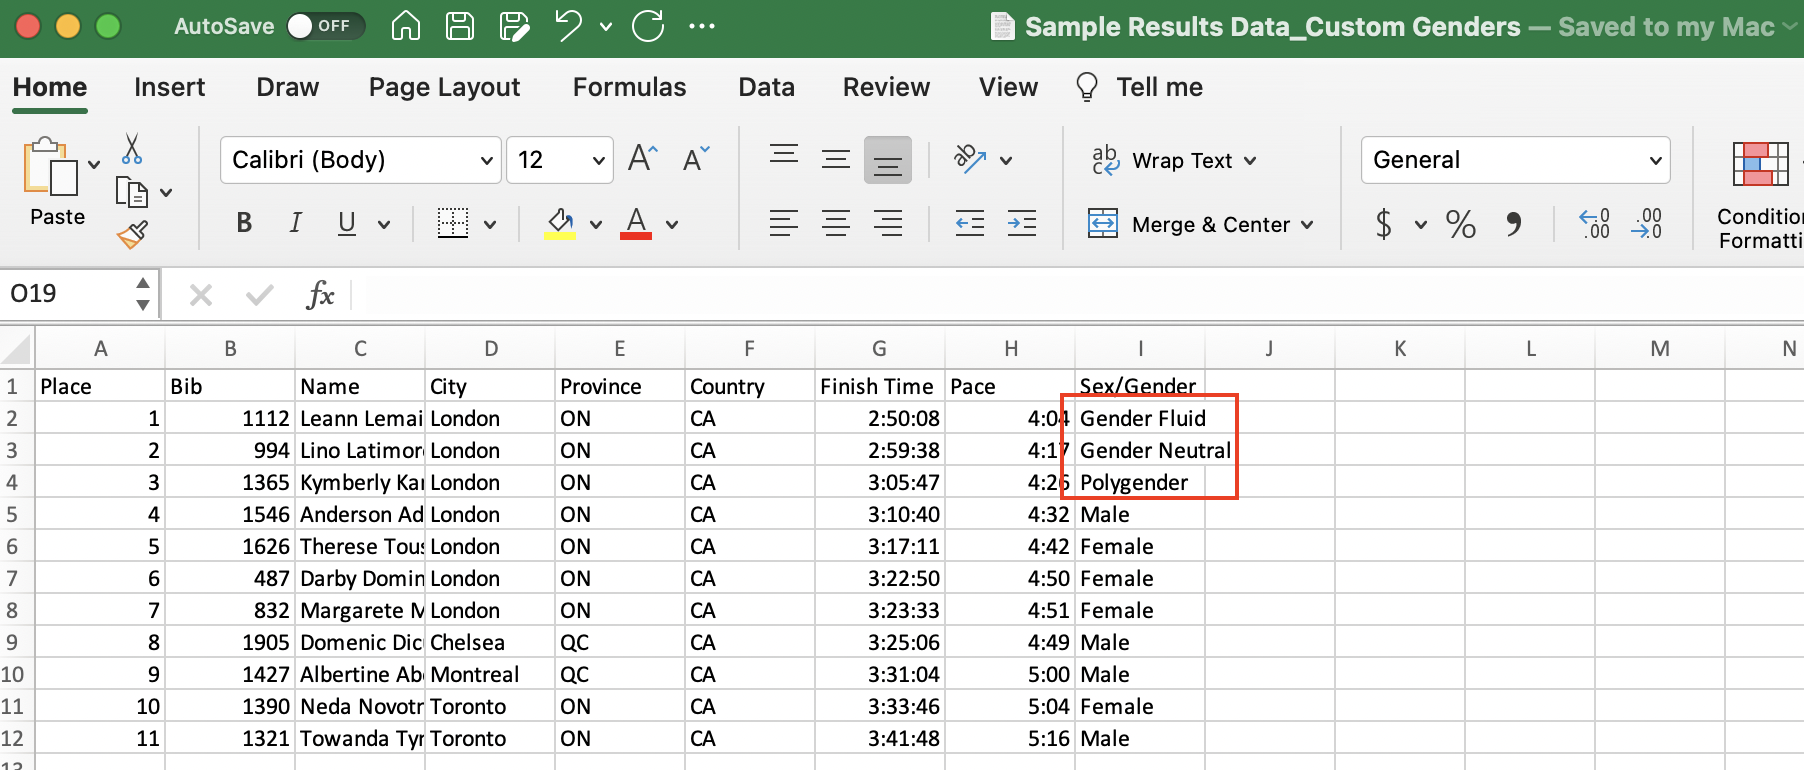Viewport: 1804px width, 770px height.
Task: Switch to the Formulas tab
Action: (629, 87)
